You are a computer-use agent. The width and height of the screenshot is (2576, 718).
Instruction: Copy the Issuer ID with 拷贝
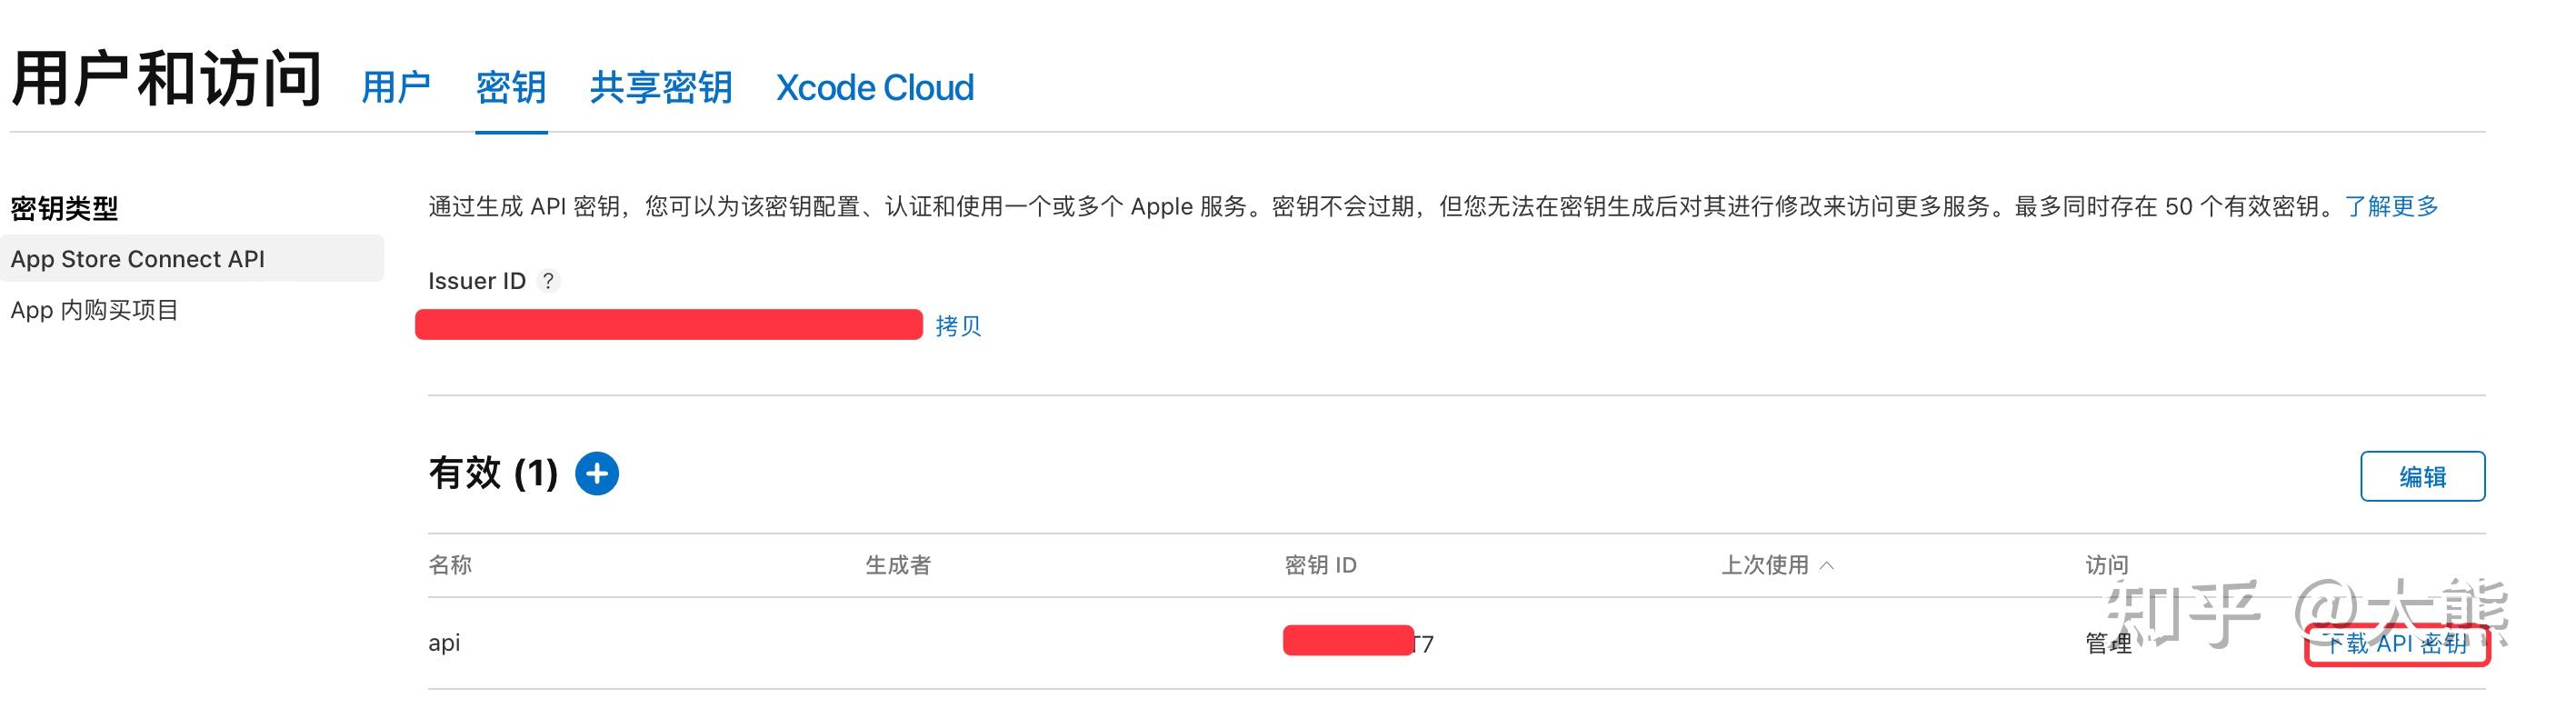[958, 325]
